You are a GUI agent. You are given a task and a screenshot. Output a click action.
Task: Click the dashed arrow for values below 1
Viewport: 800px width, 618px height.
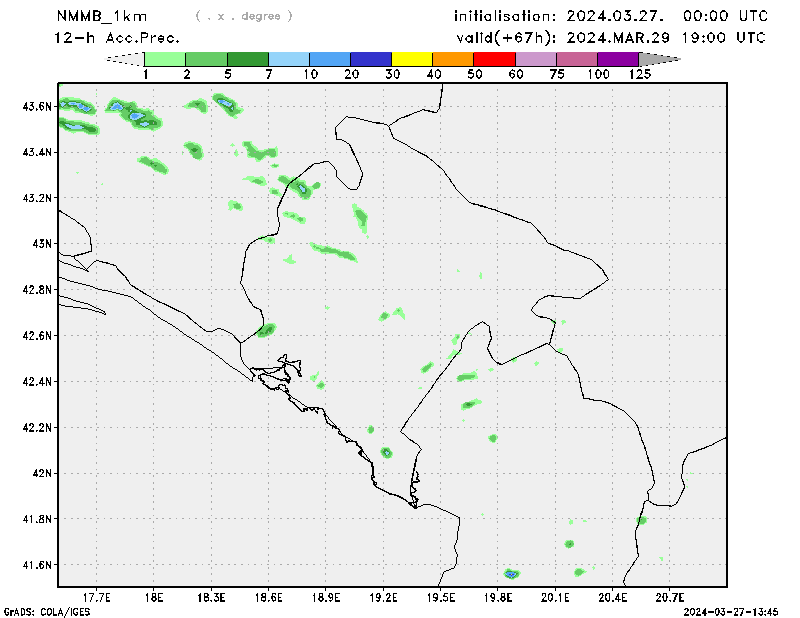pos(124,59)
